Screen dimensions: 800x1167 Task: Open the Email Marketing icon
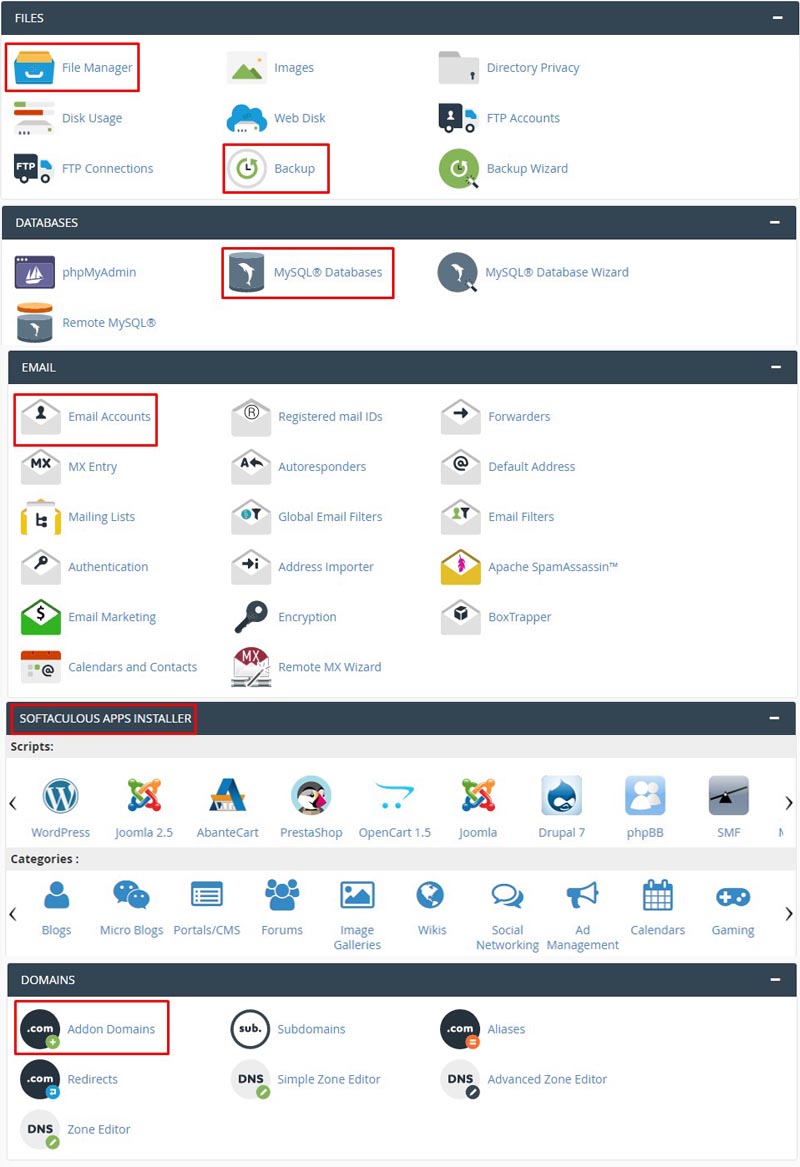40,617
